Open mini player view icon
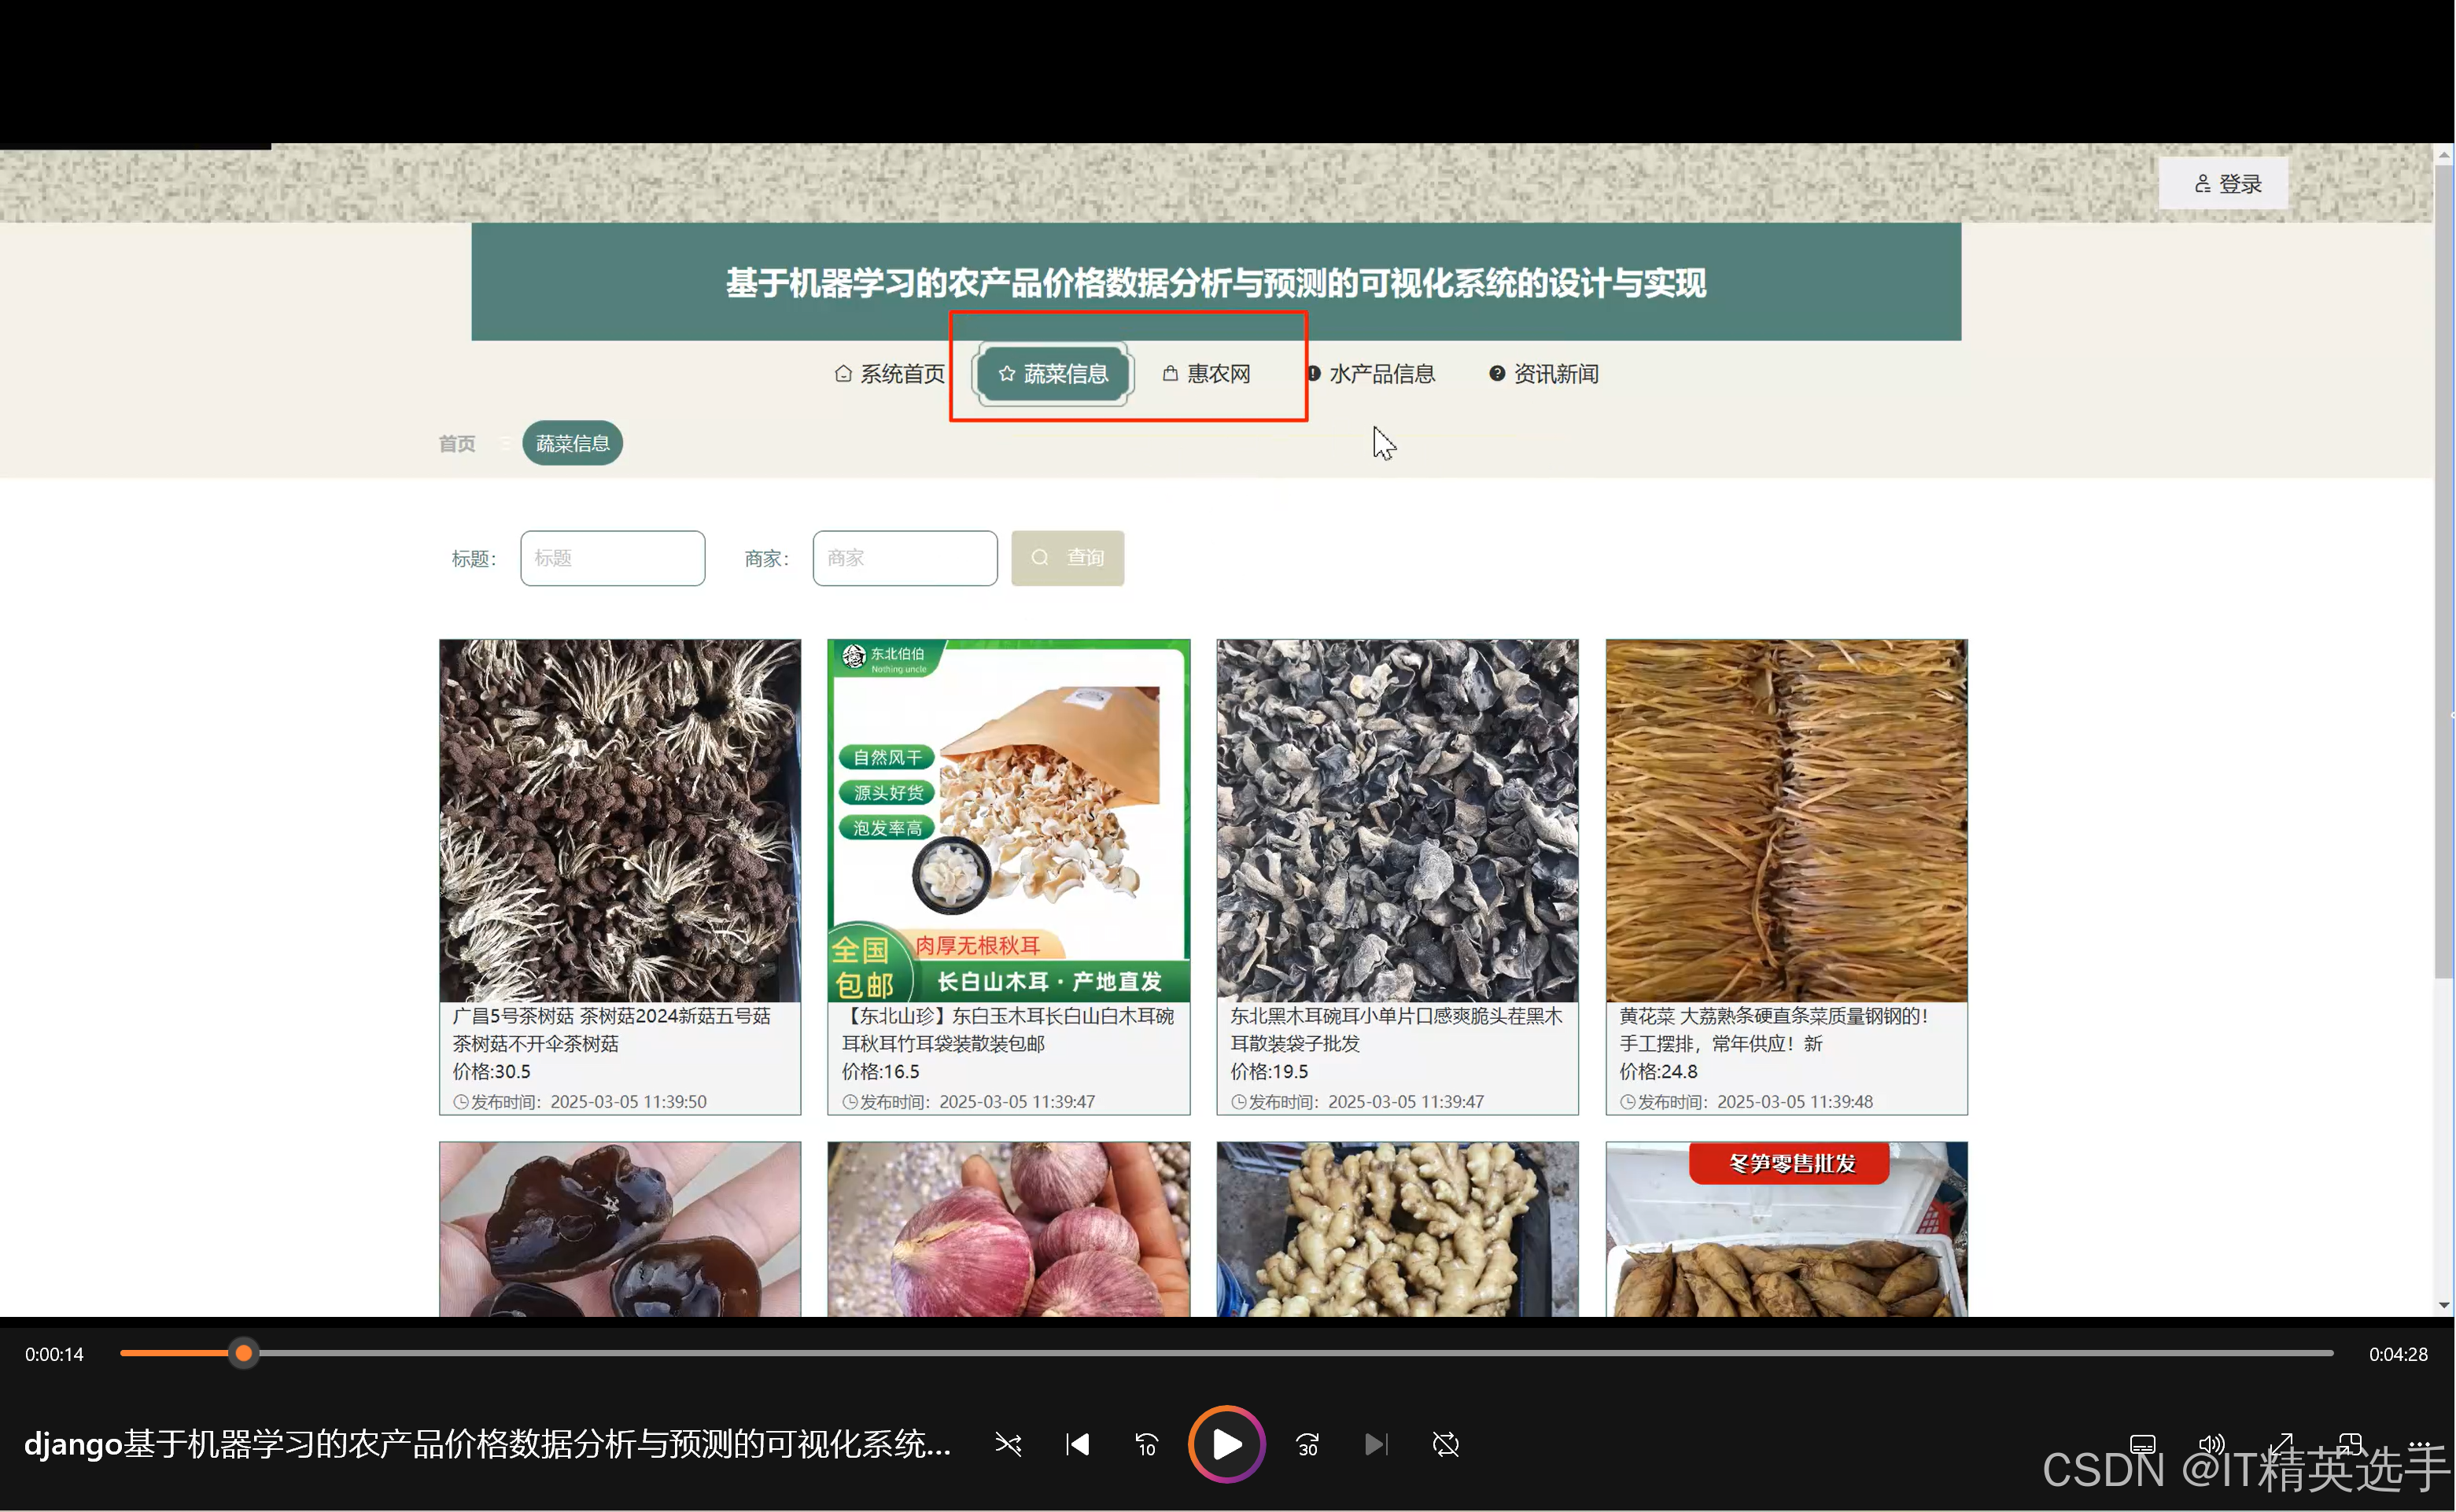 click(x=2349, y=1444)
